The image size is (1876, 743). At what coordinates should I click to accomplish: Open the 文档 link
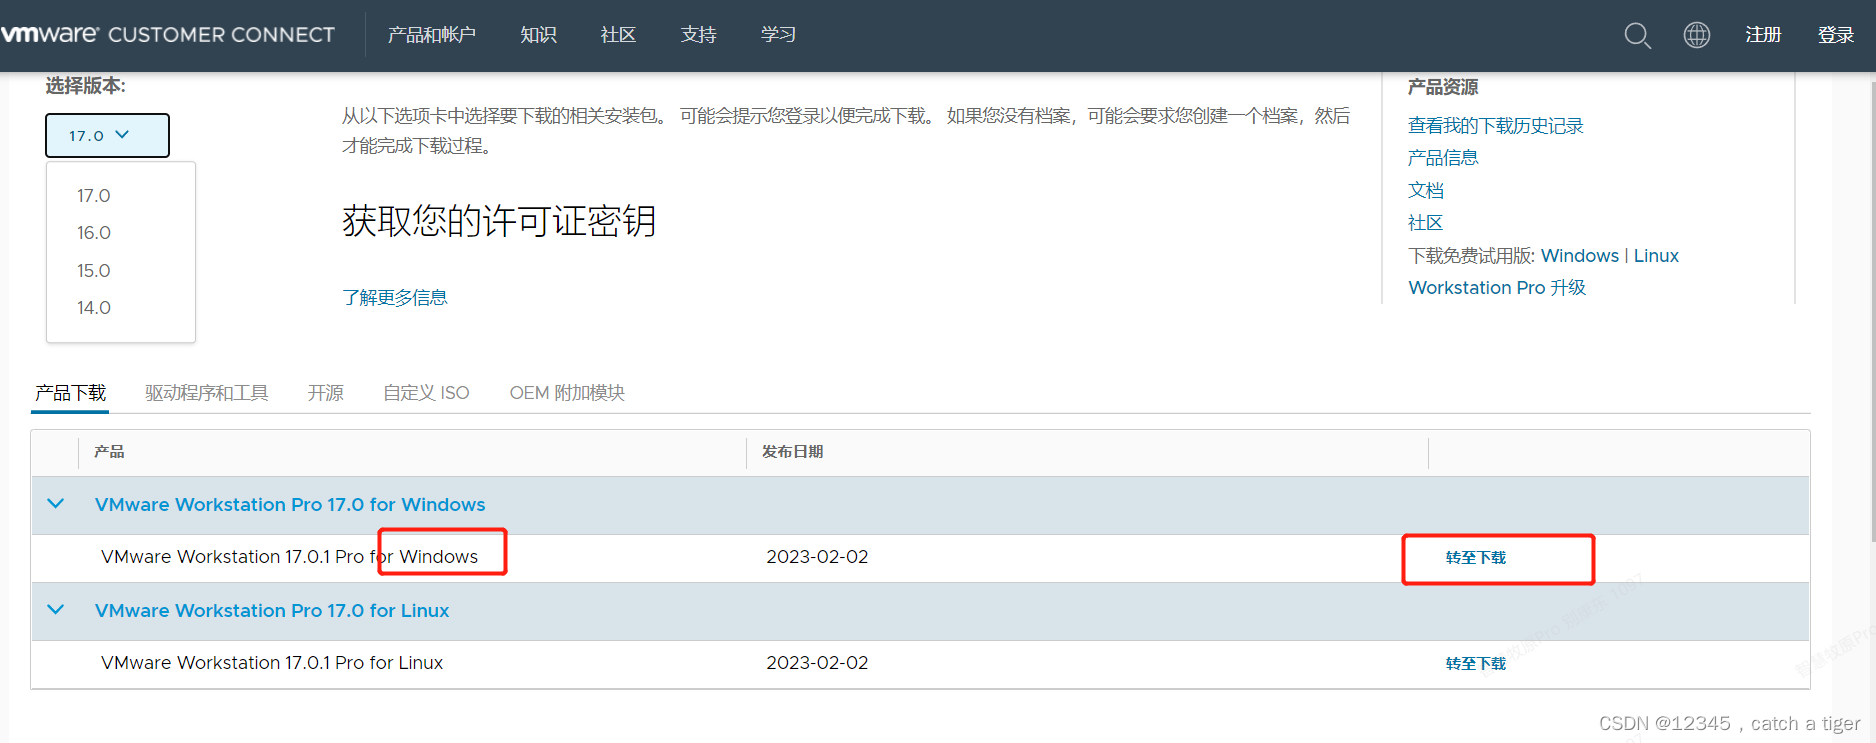tap(1426, 190)
